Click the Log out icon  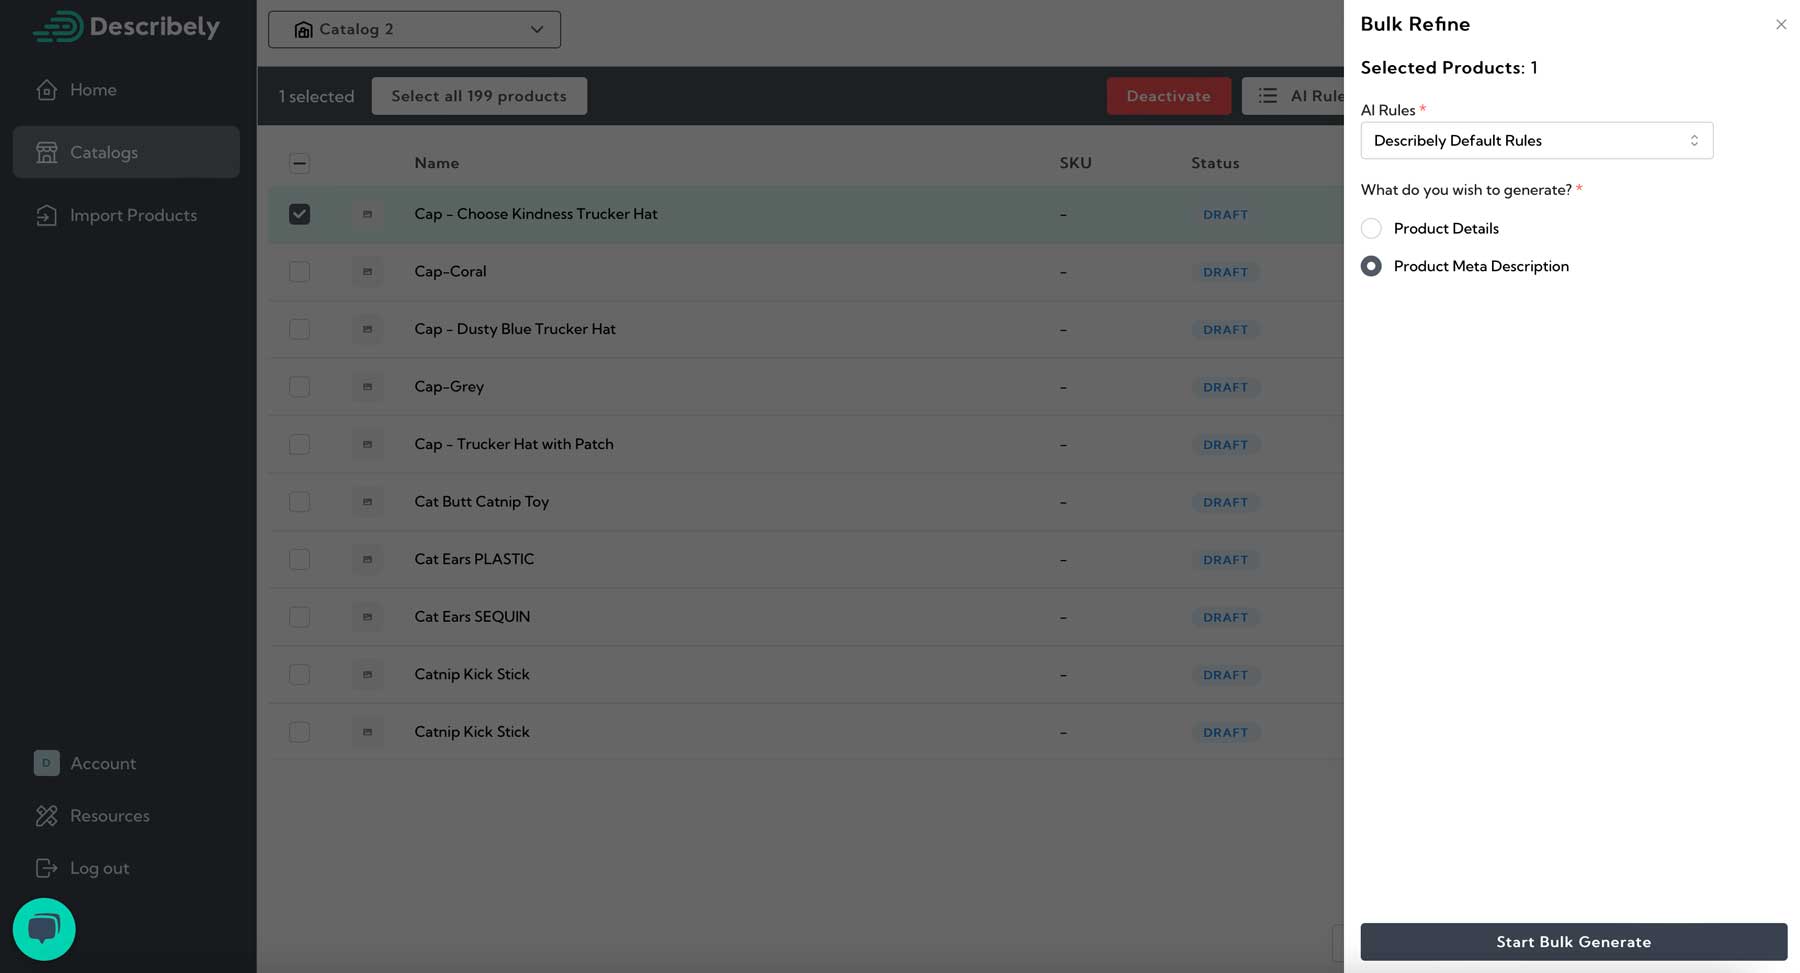click(46, 868)
